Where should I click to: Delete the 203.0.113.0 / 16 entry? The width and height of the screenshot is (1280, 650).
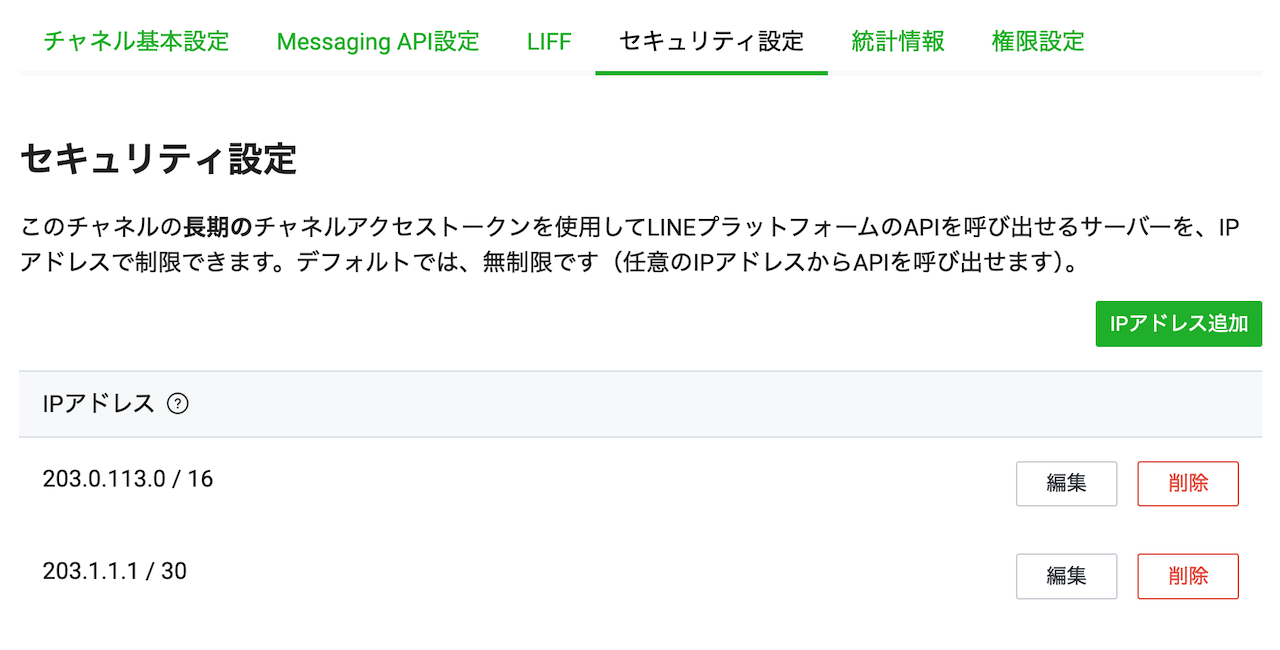[1188, 484]
